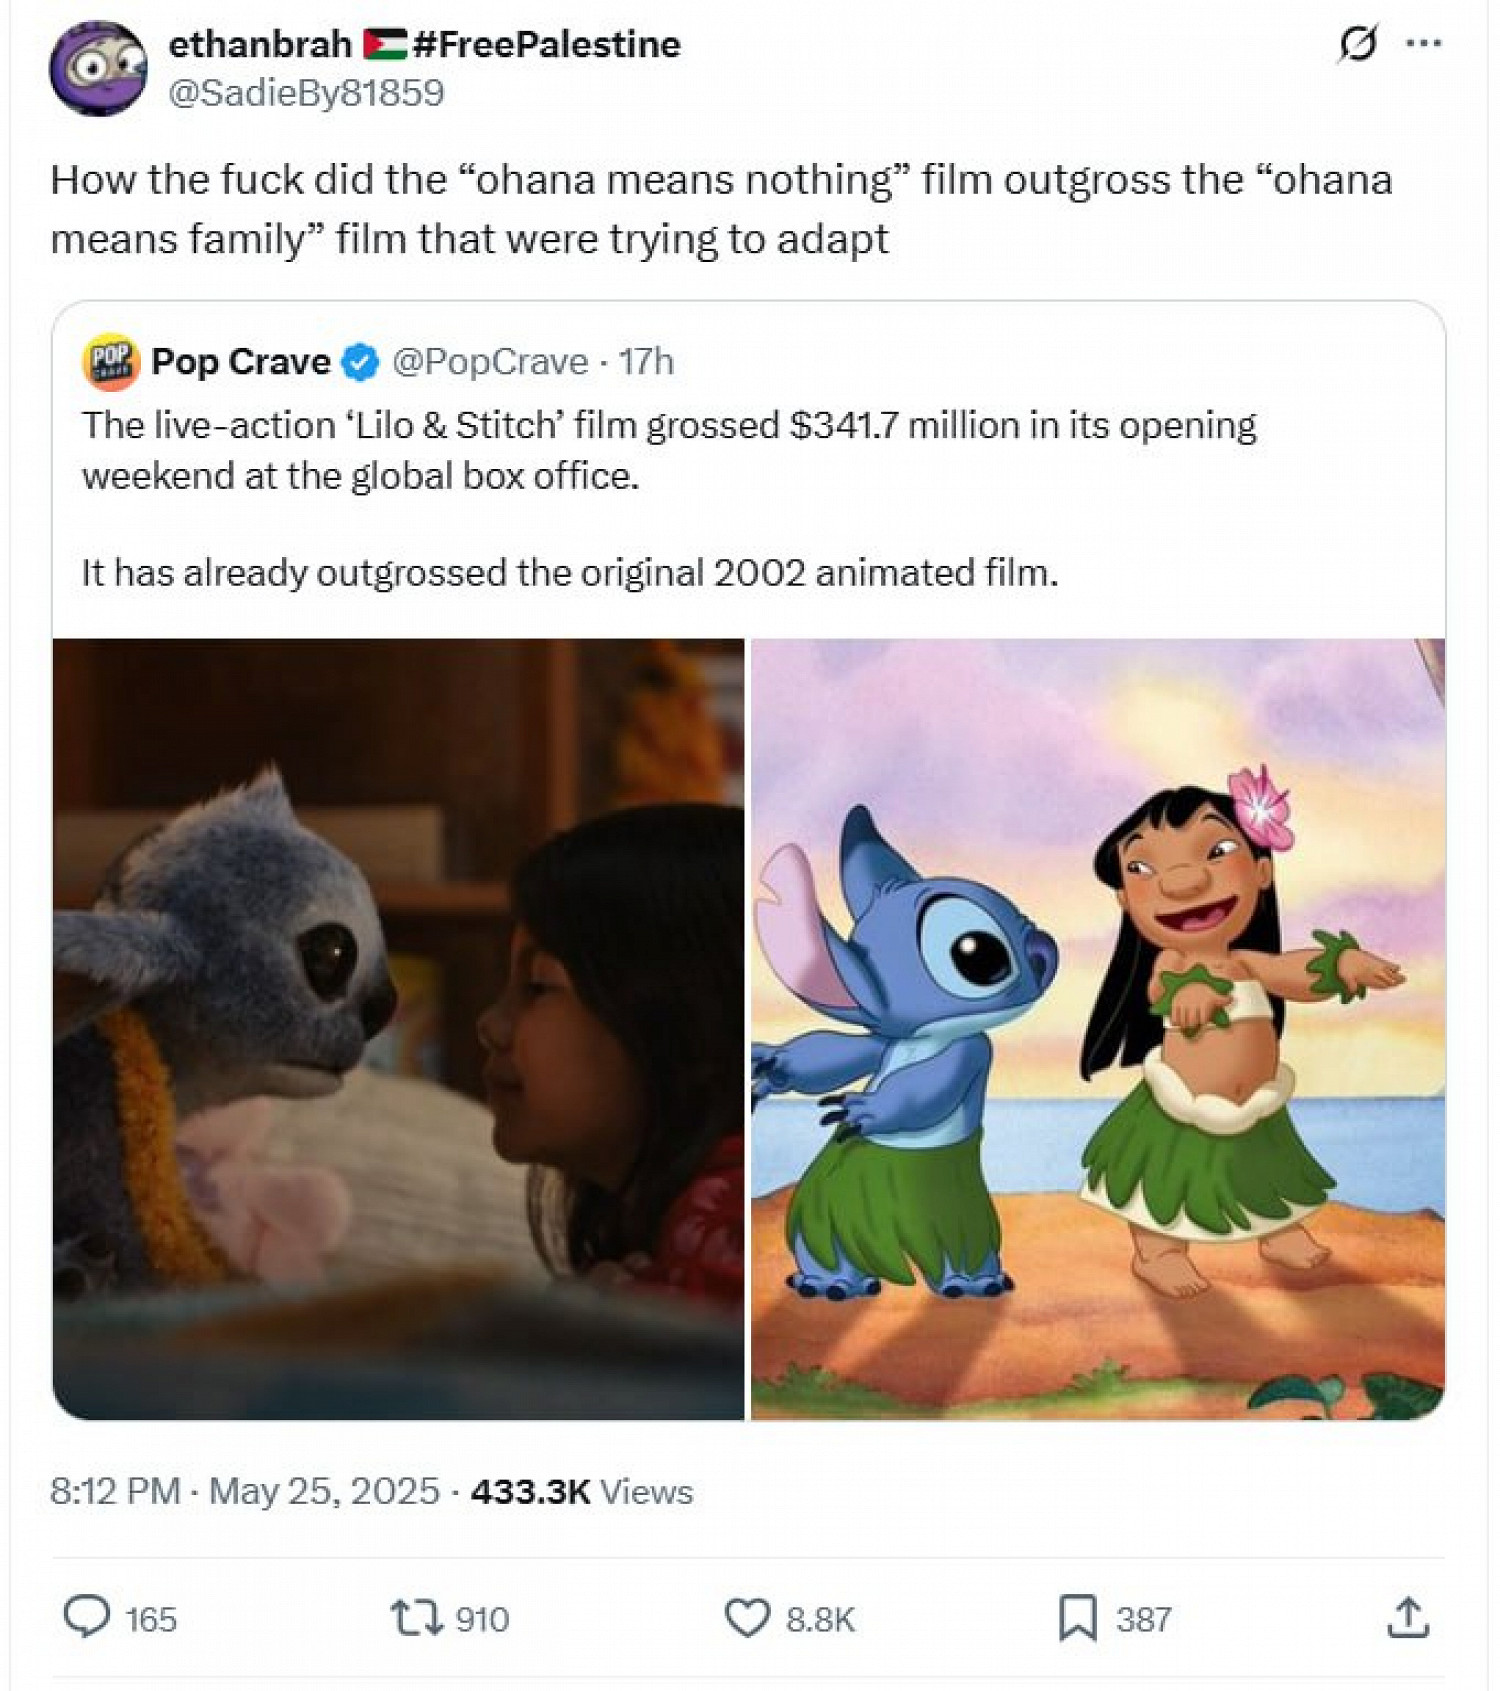1500x1691 pixels.
Task: Click the 8:12 PM timestamp
Action: (x=115, y=1491)
